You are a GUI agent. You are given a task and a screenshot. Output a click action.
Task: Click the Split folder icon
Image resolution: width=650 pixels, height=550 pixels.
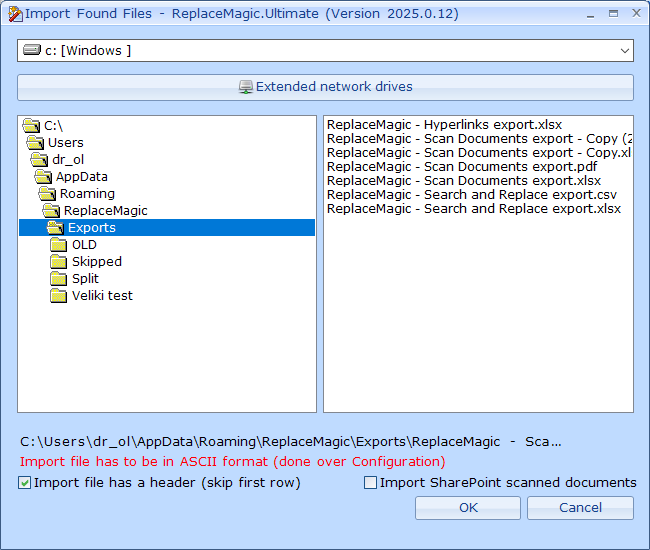click(x=57, y=279)
